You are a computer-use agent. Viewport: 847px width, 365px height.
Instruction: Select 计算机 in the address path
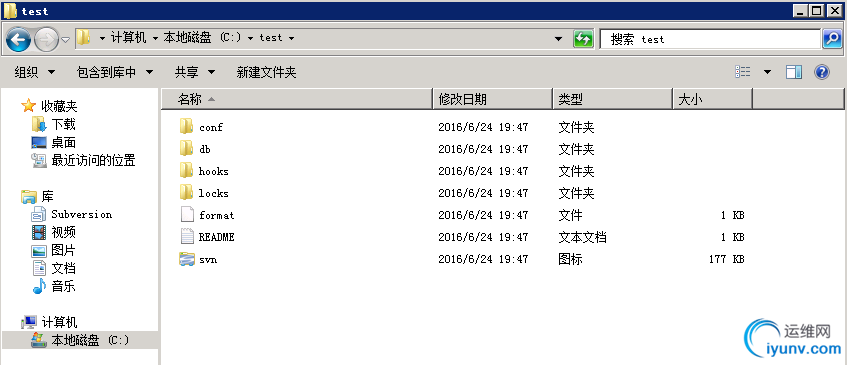tap(129, 38)
